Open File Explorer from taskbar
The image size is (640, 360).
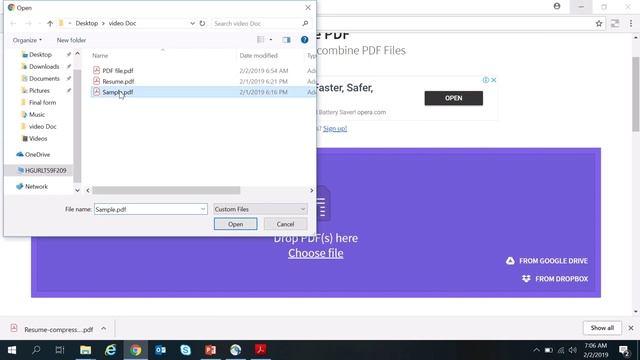(85, 350)
